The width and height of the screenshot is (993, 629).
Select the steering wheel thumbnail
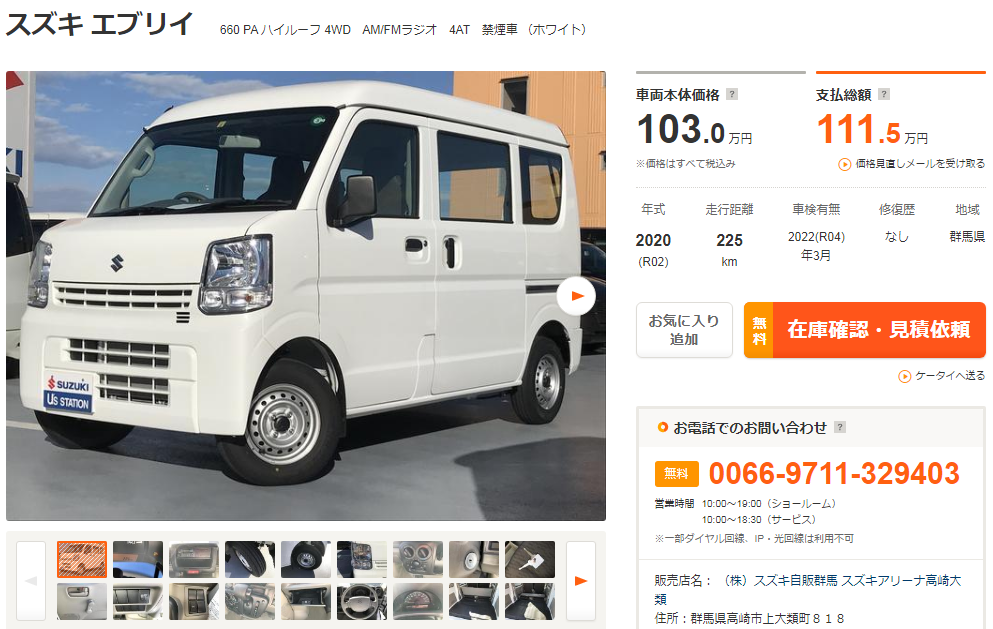pos(362,601)
